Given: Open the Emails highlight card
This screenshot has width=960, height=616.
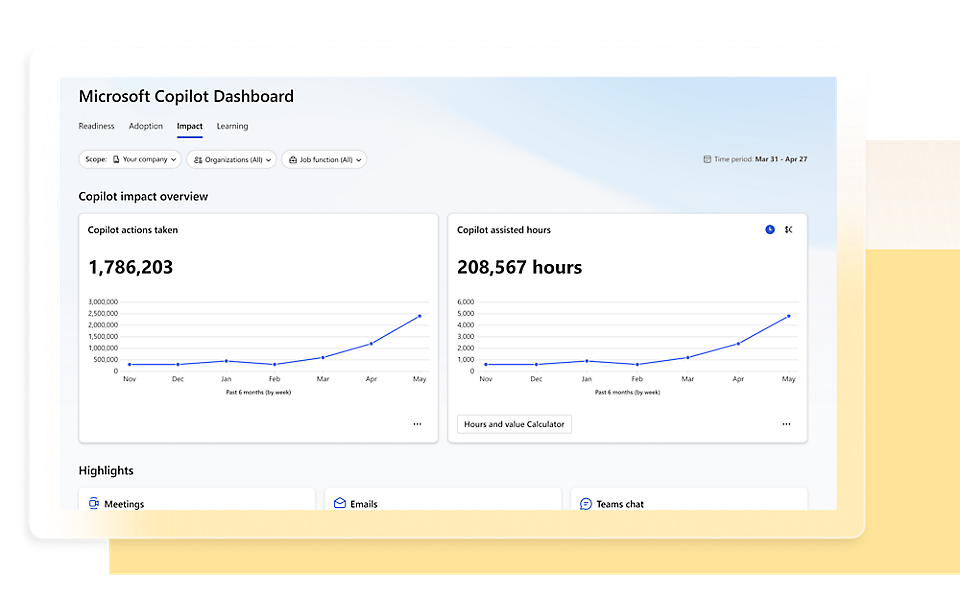Looking at the screenshot, I should [x=443, y=499].
